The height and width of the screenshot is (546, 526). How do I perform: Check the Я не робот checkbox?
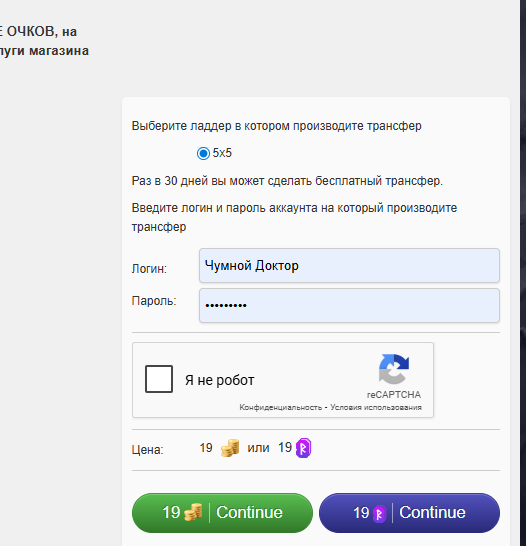pyautogui.click(x=159, y=379)
